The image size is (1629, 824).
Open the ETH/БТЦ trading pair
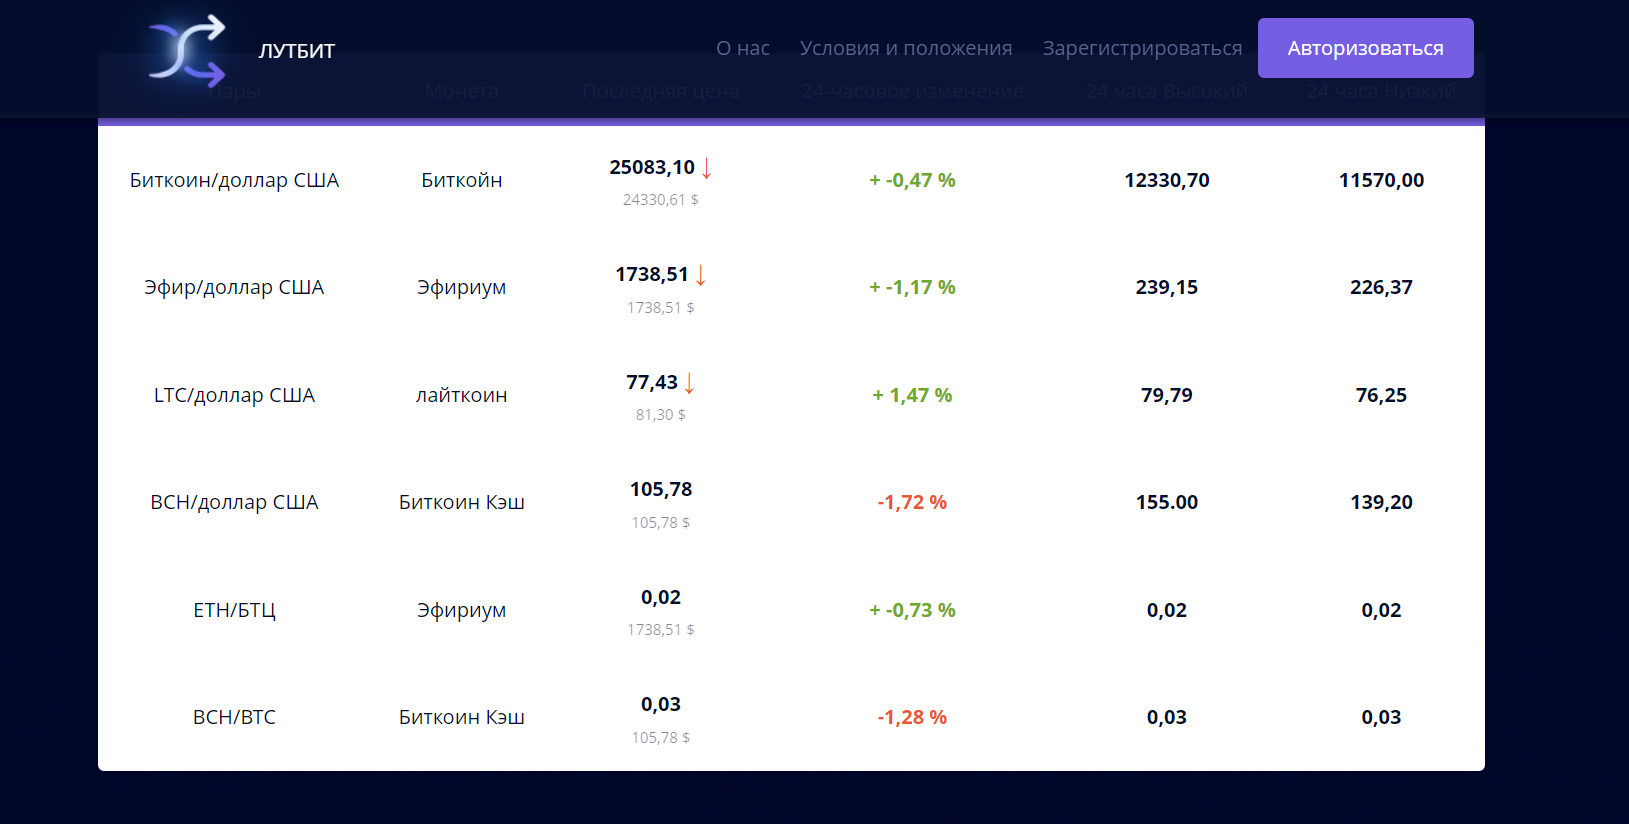(x=234, y=610)
